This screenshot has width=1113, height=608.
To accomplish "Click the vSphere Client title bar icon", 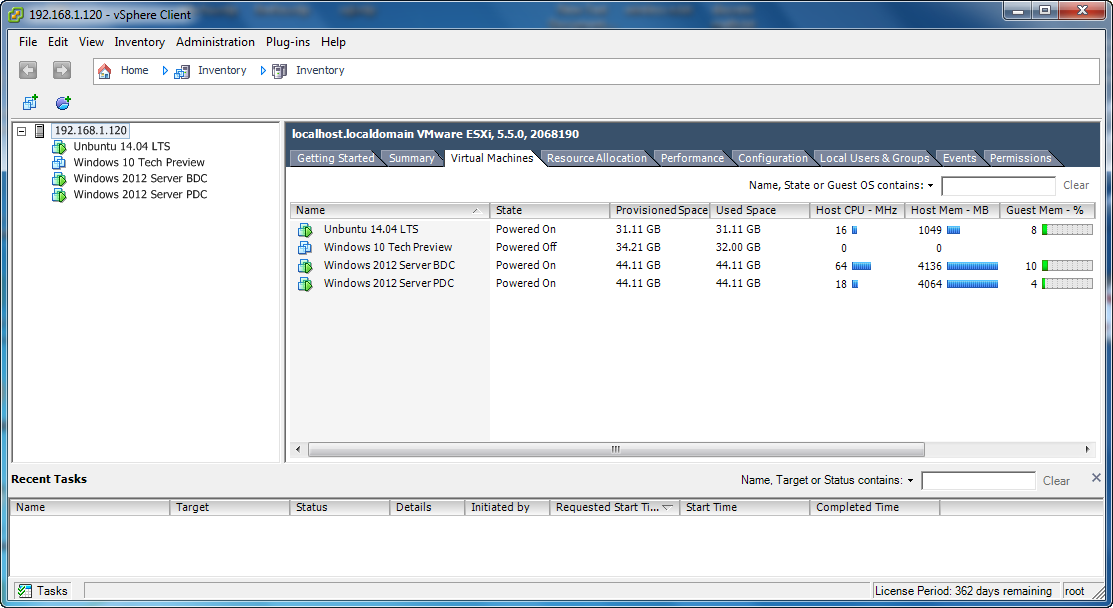I will click(16, 15).
